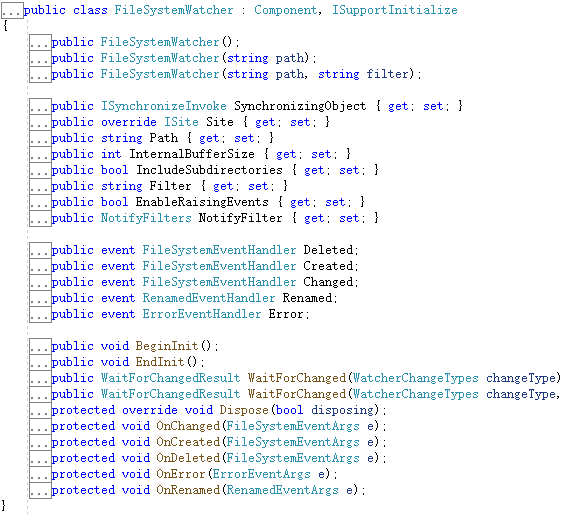Expand ellipsis before OnRenamed method
Image resolution: width=563 pixels, height=515 pixels.
40,491
